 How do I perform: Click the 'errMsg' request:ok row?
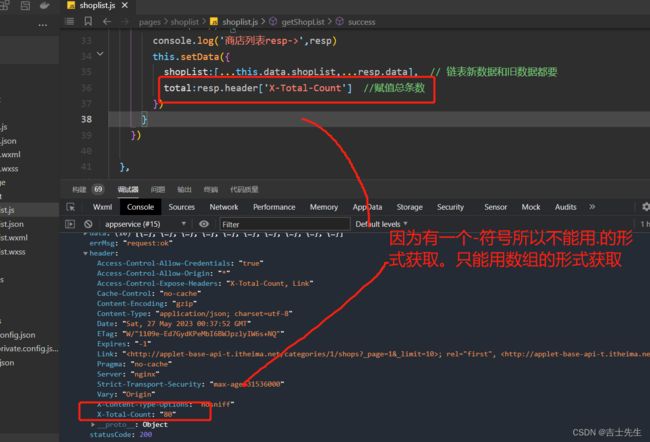pyautogui.click(x=131, y=243)
